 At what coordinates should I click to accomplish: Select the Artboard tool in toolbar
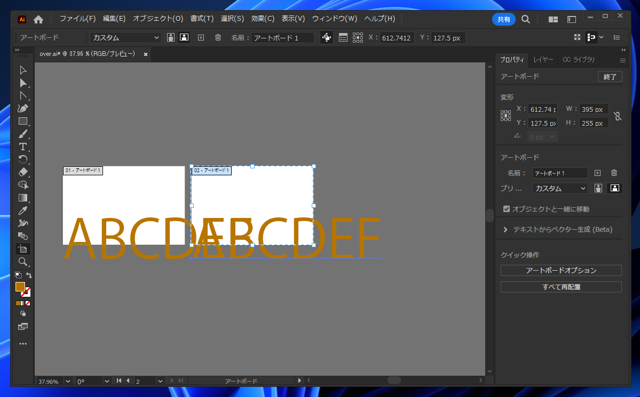[23, 249]
